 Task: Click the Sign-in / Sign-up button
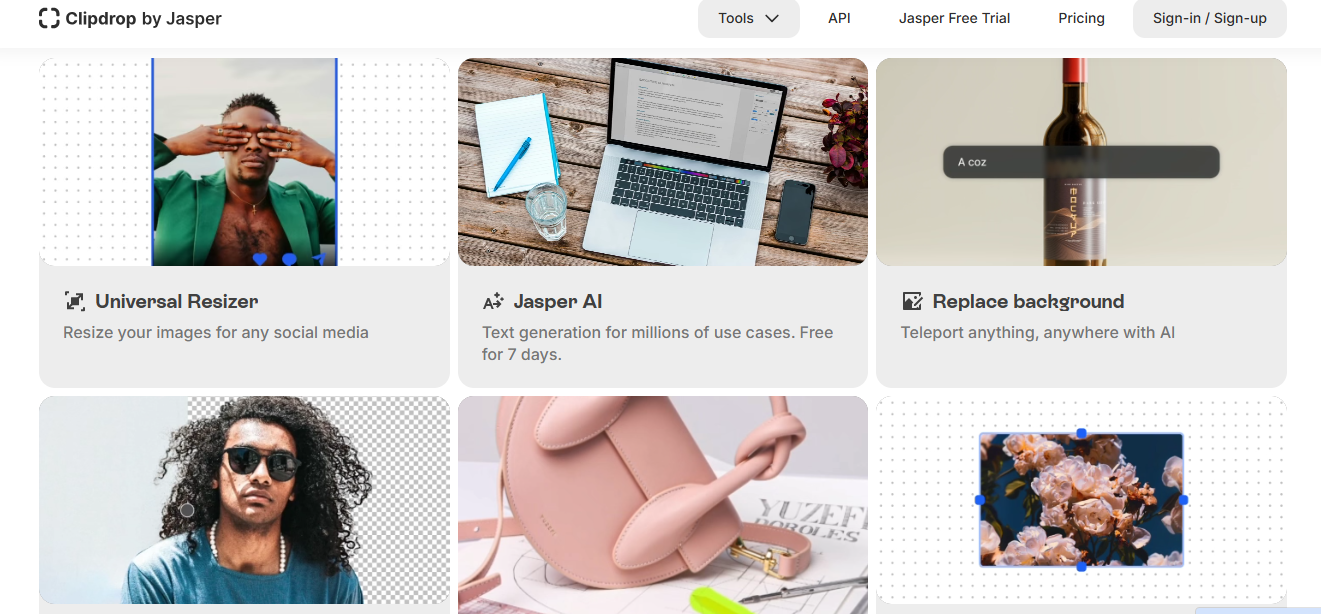click(x=1209, y=18)
